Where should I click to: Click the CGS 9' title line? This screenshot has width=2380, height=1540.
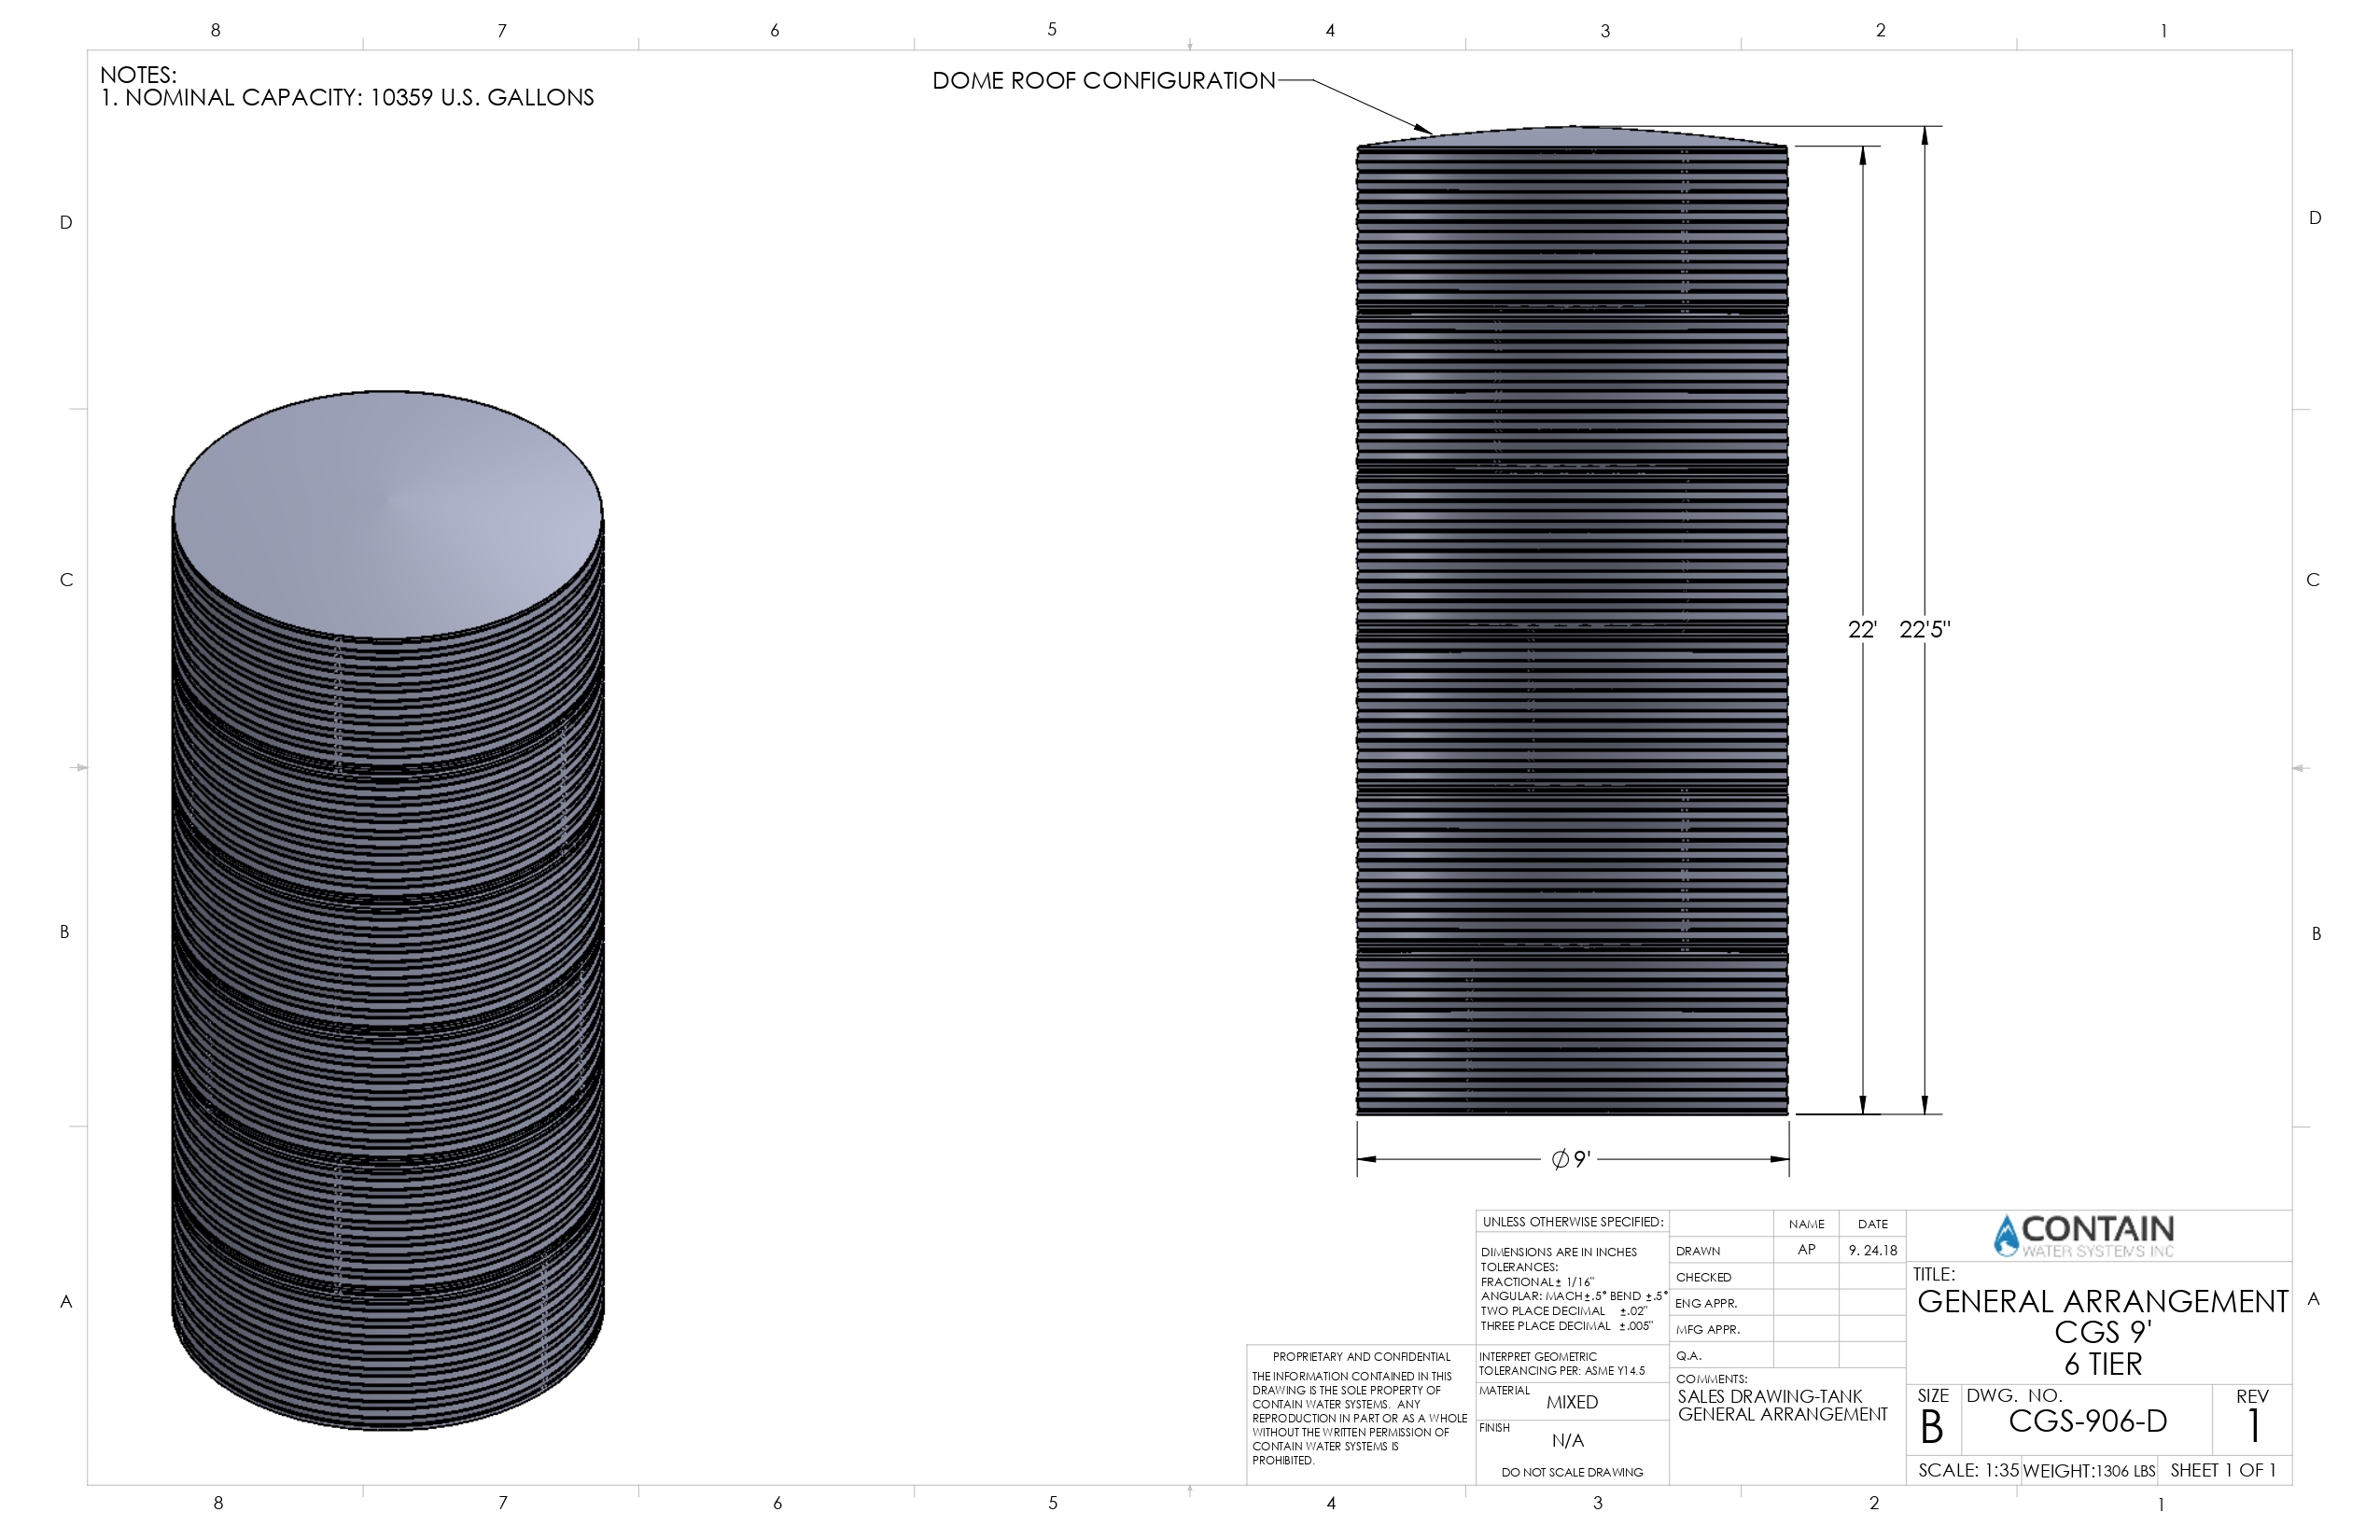point(2102,1332)
